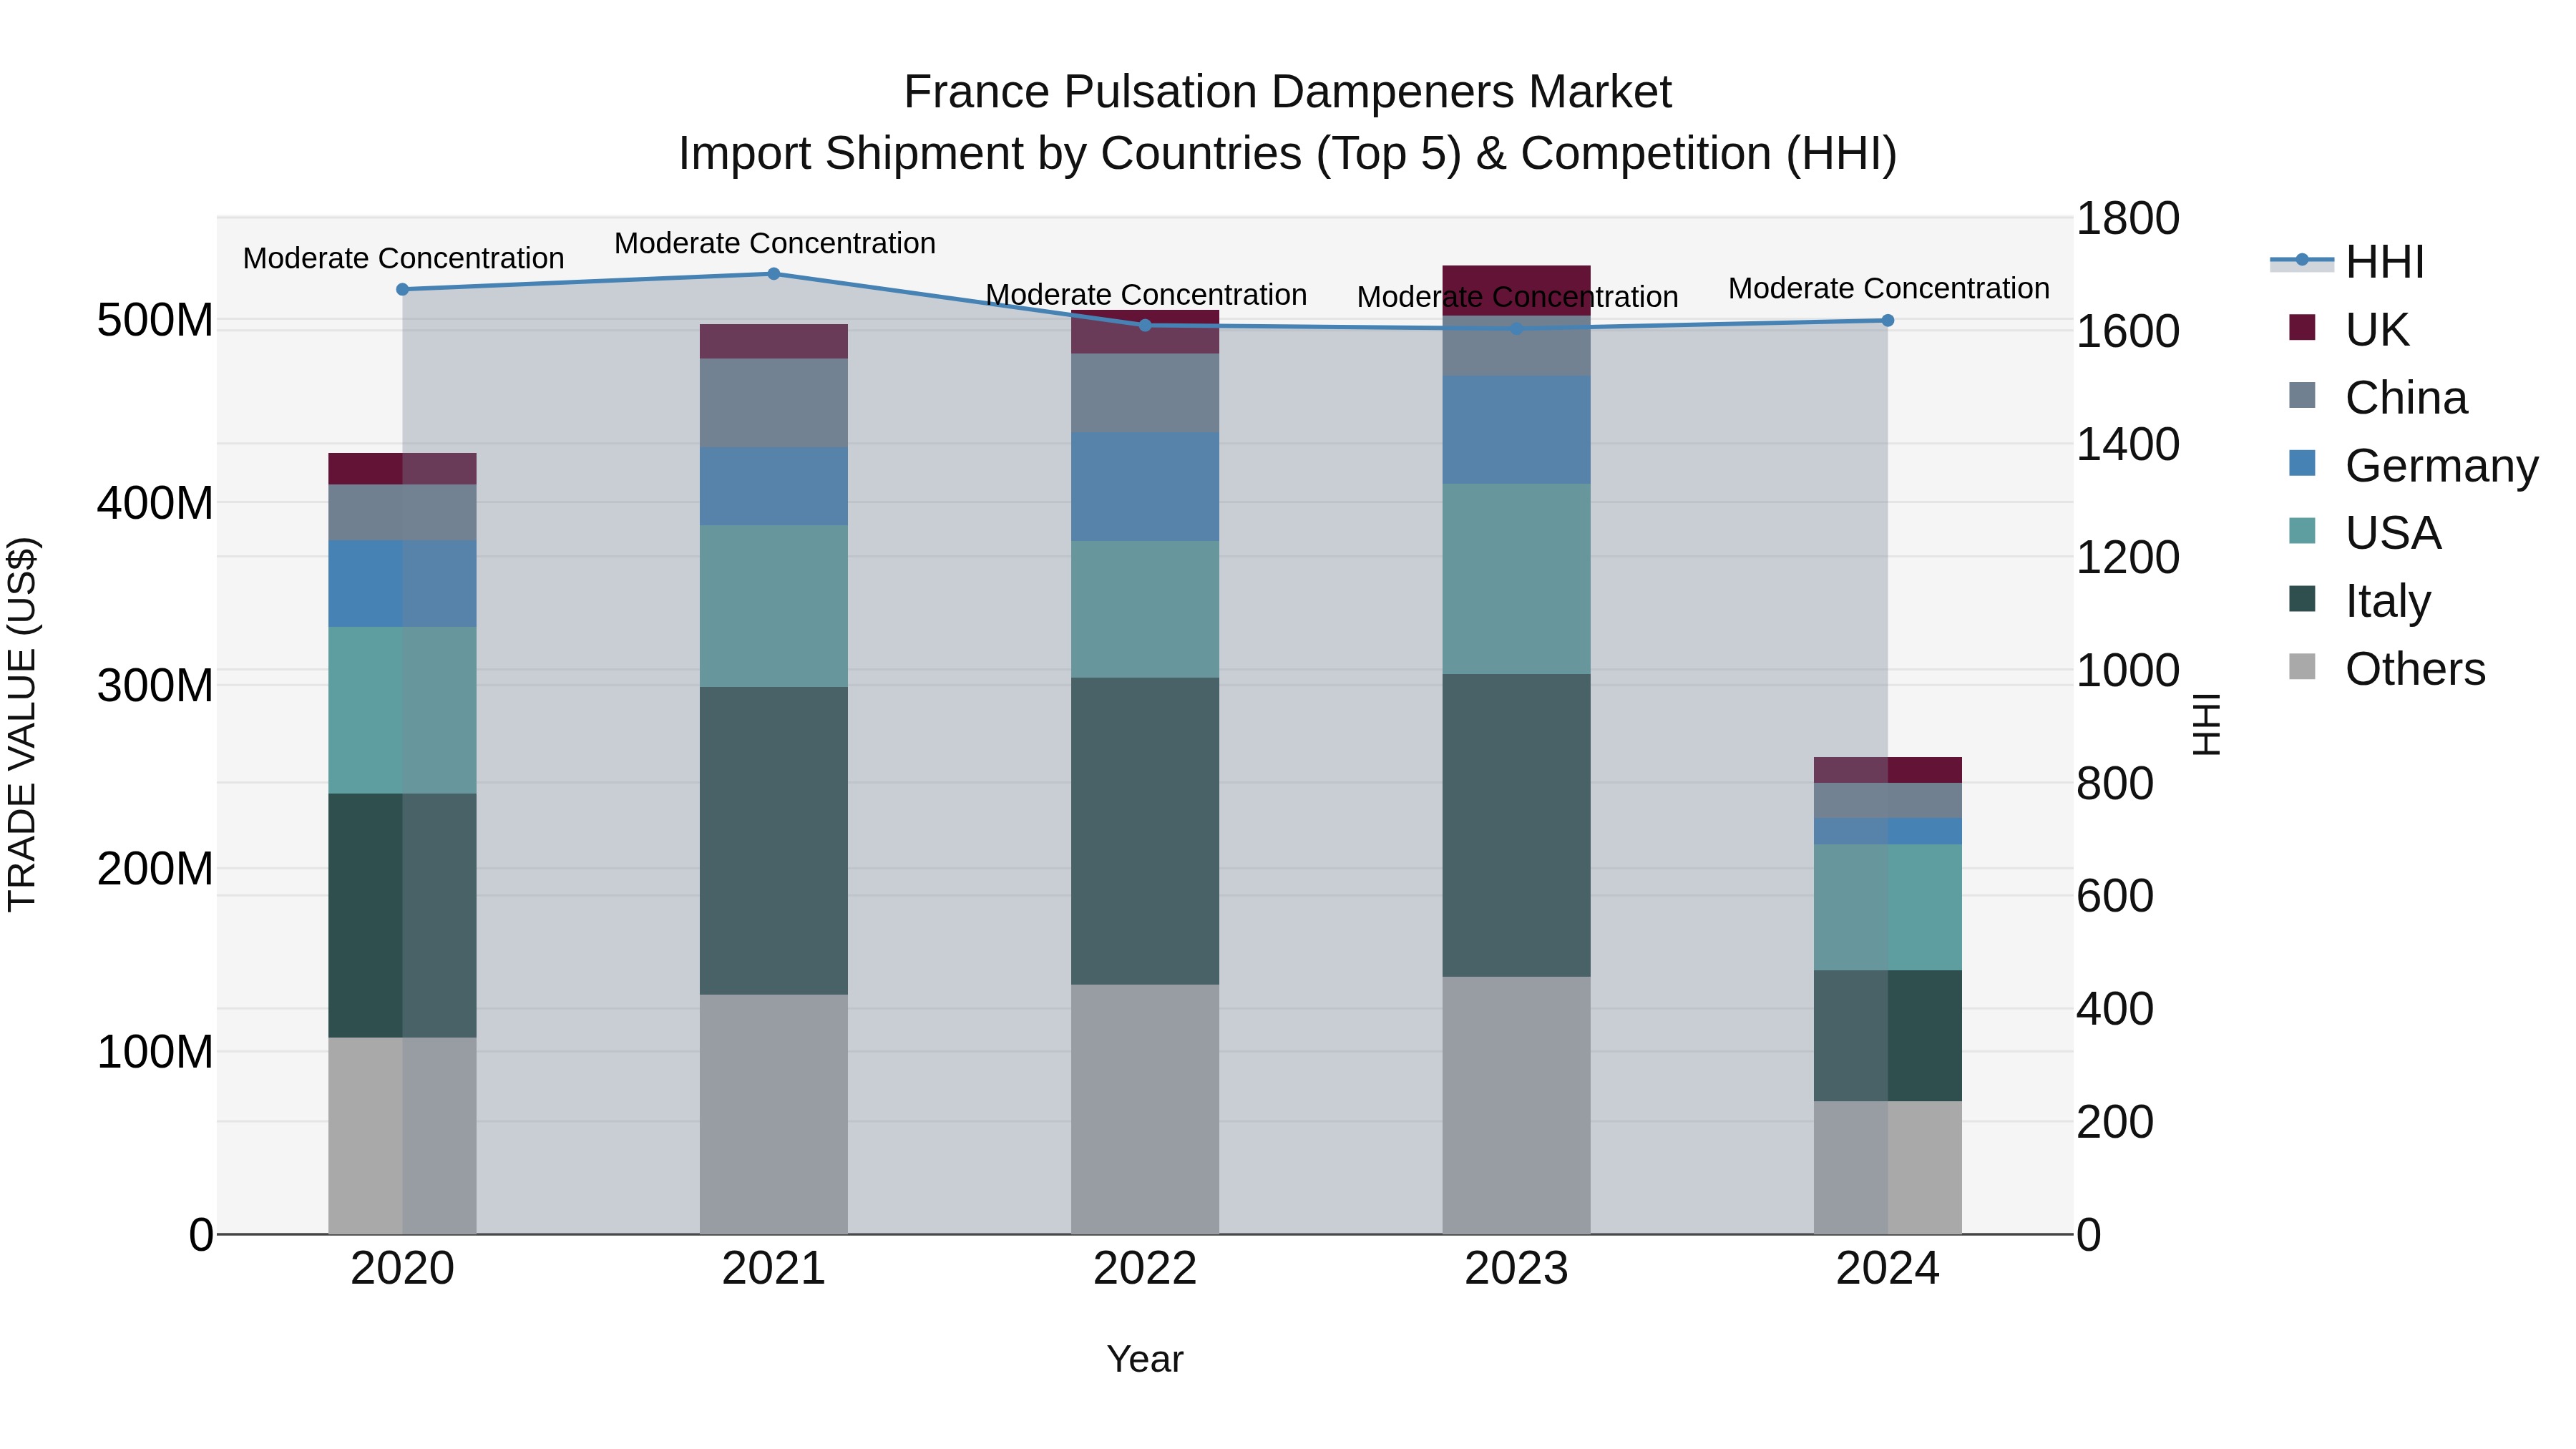Select the USA segment in 2024 bar
The image size is (2576, 1449).
point(1887,907)
